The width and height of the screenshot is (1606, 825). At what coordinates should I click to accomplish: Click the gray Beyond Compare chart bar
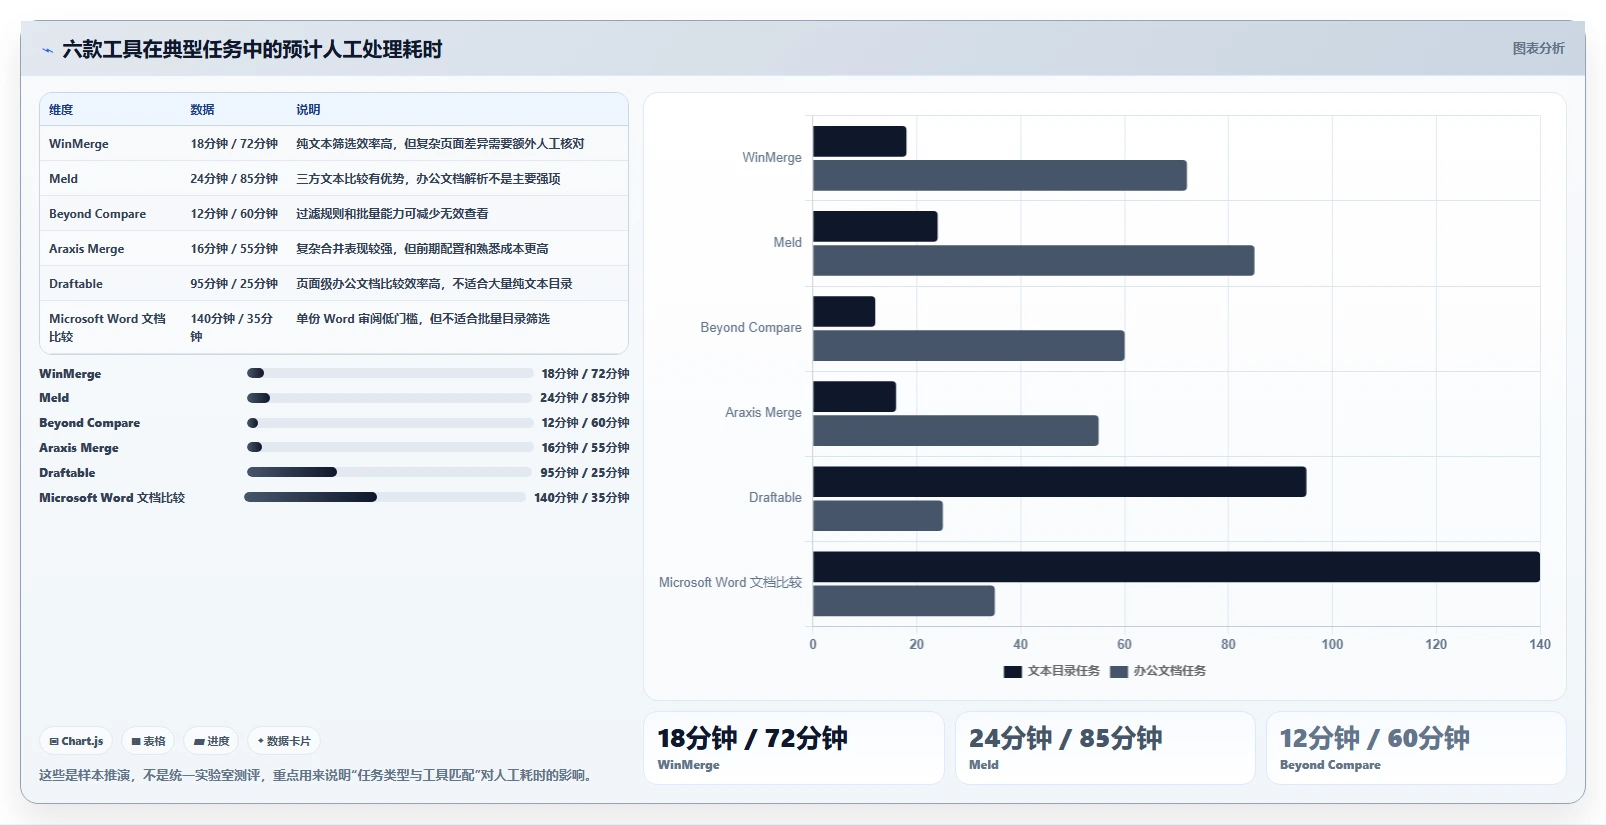point(969,345)
